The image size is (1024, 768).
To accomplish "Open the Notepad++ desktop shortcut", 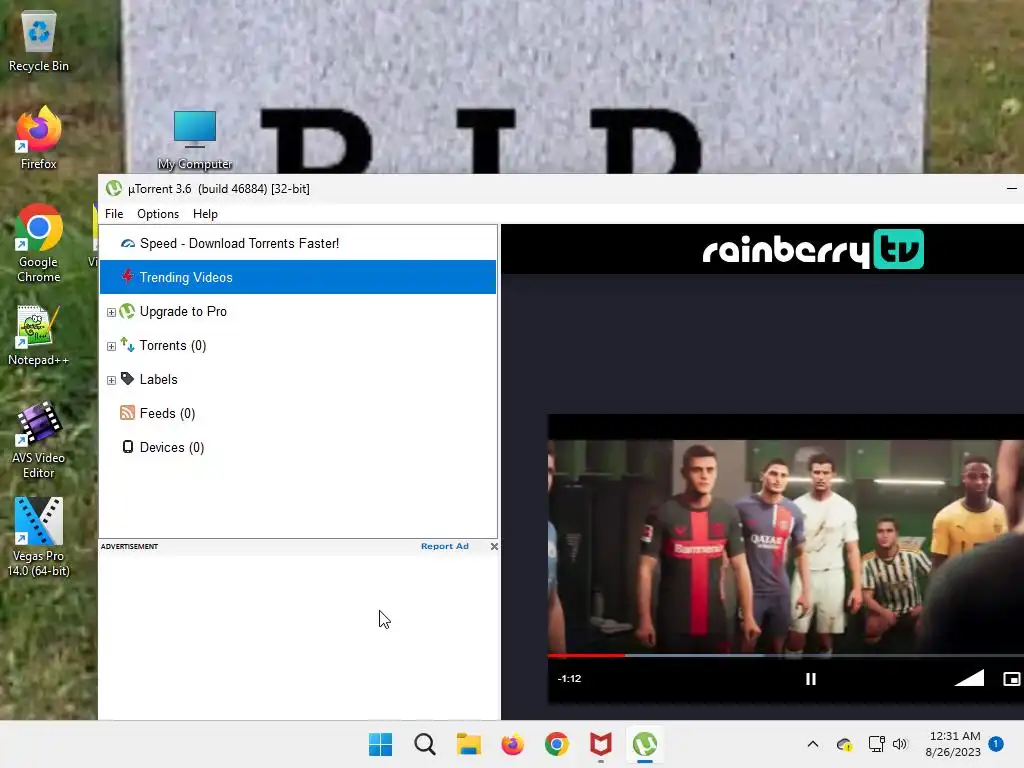I will (39, 336).
